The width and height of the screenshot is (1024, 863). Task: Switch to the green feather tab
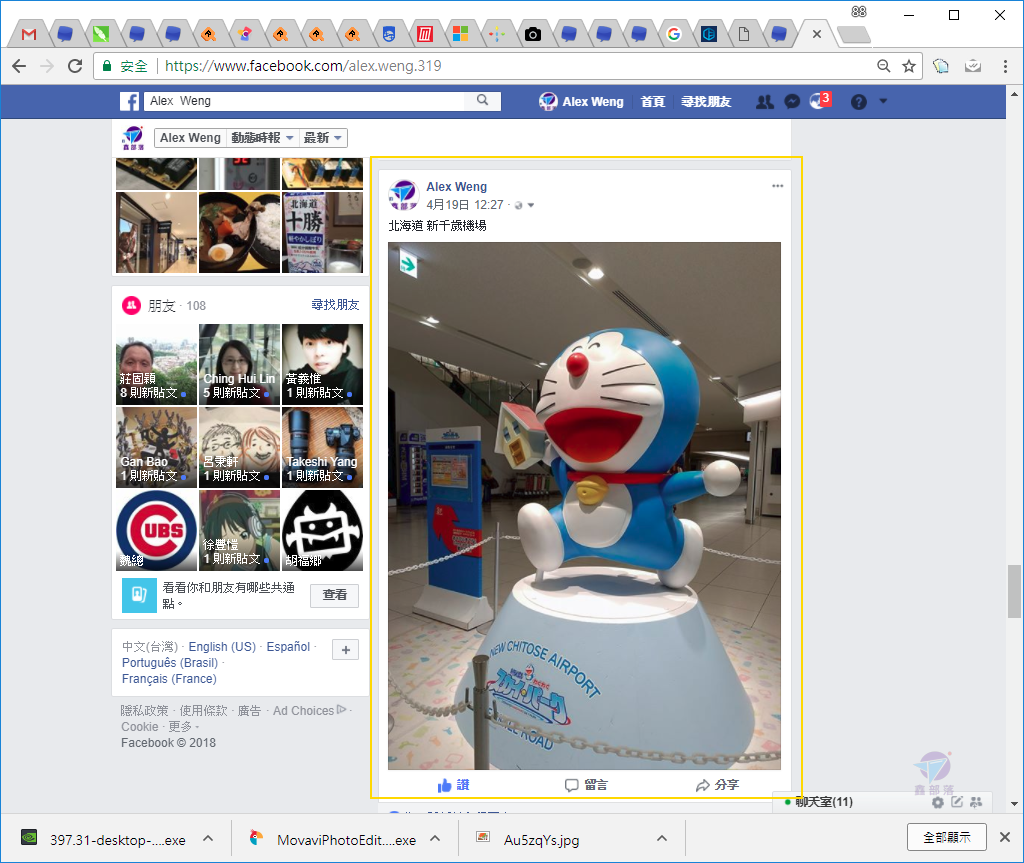click(101, 34)
